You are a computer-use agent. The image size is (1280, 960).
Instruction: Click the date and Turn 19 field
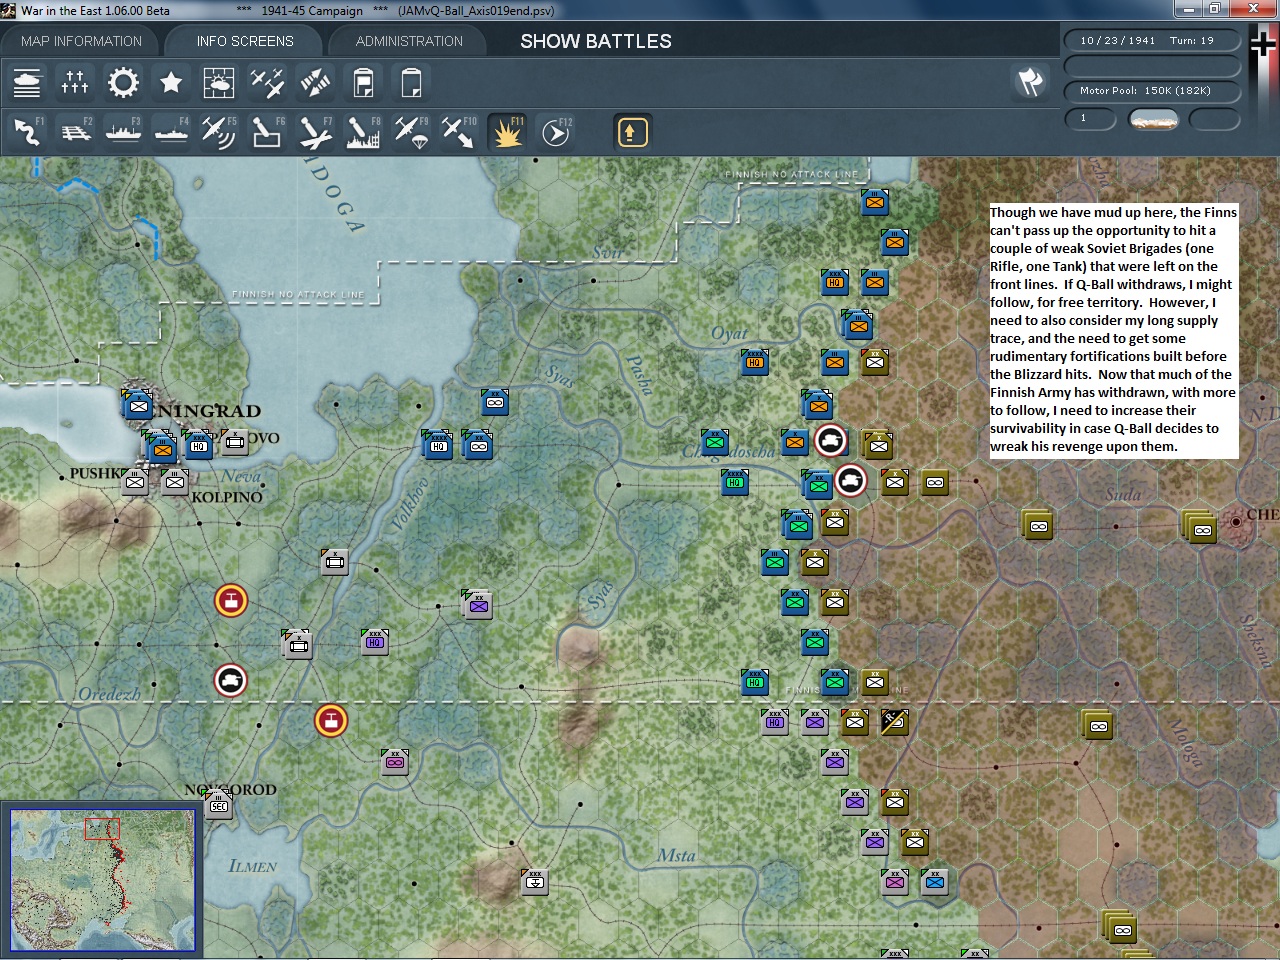click(x=1151, y=41)
